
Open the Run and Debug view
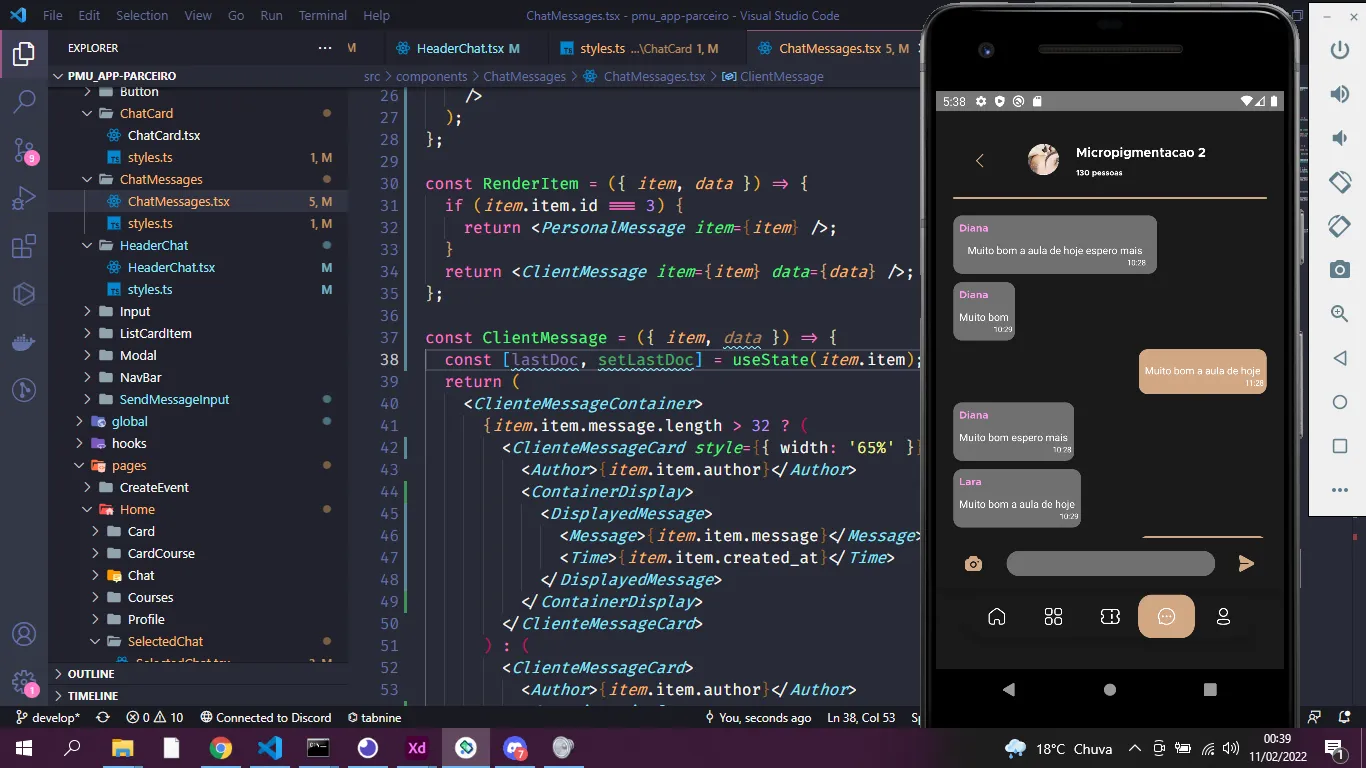point(24,198)
